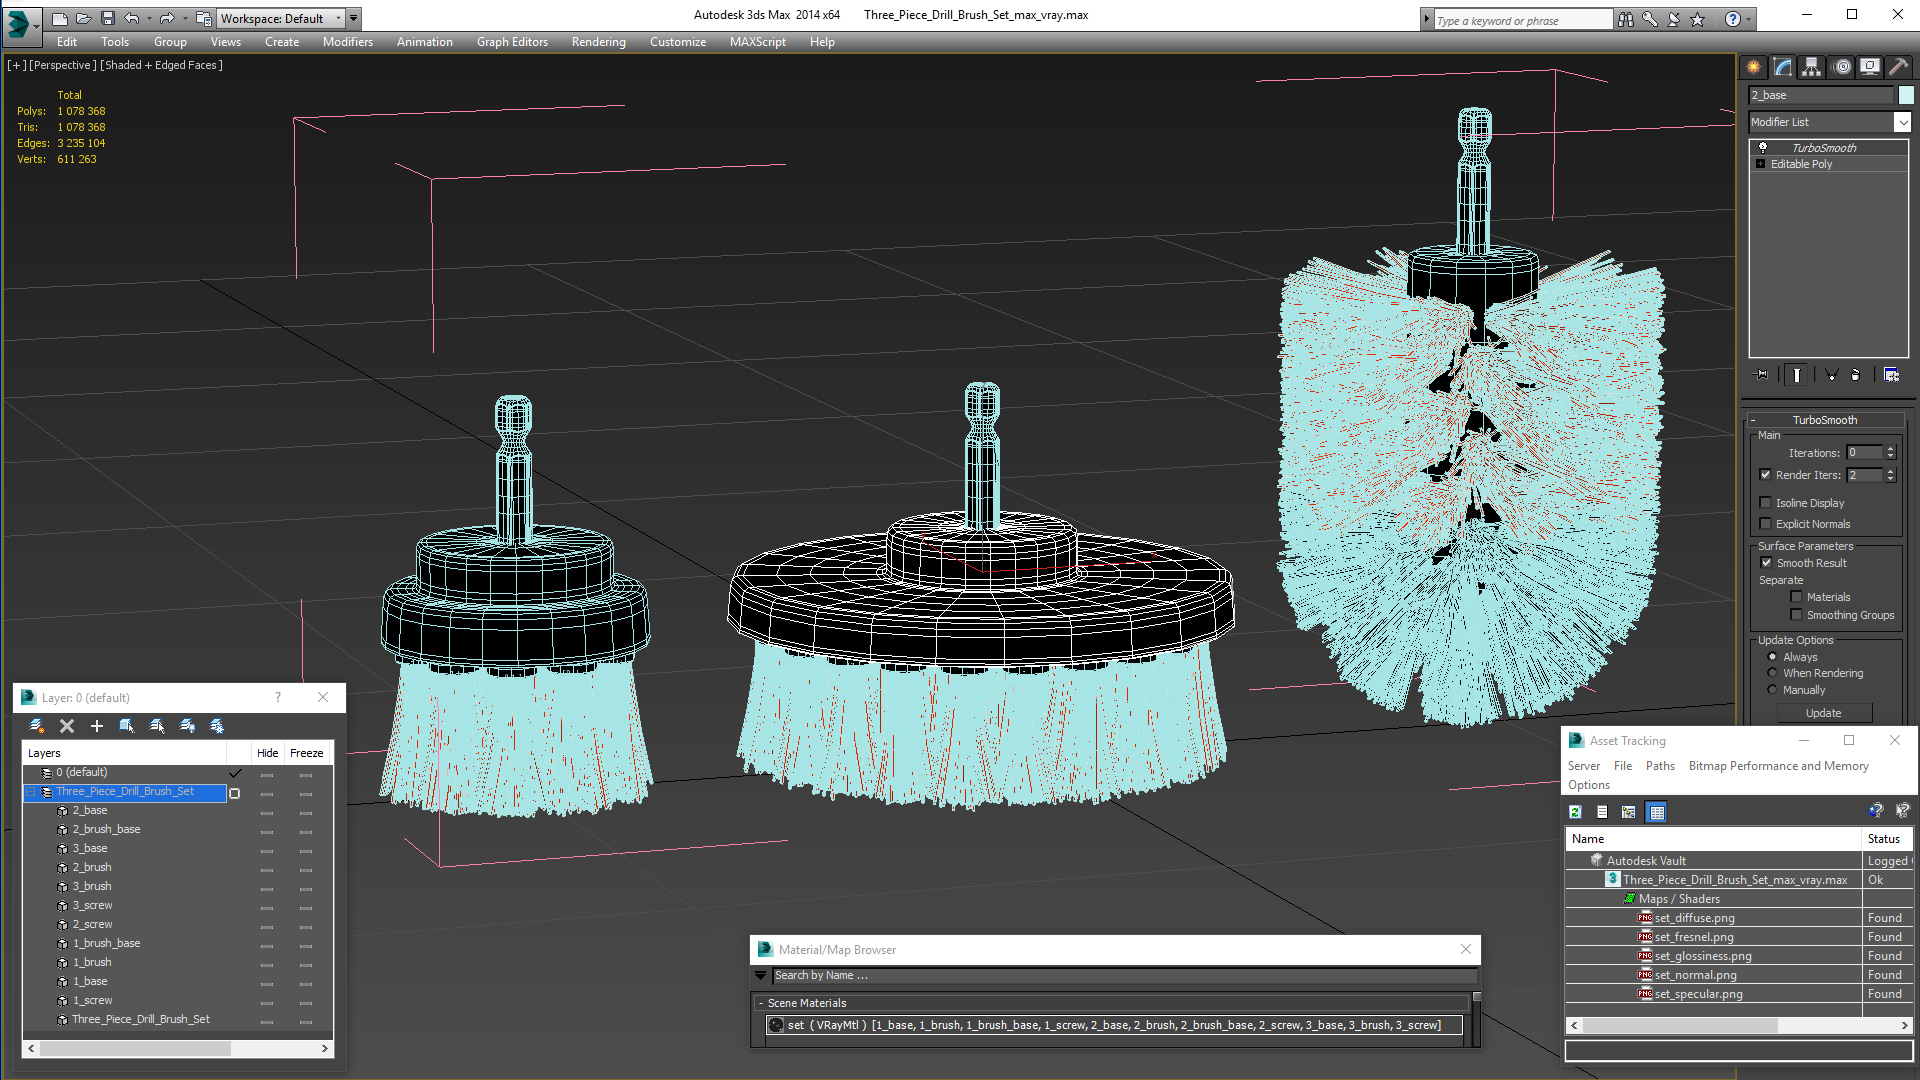Click the Search by Name field
The image size is (1920, 1080).
[1120, 975]
